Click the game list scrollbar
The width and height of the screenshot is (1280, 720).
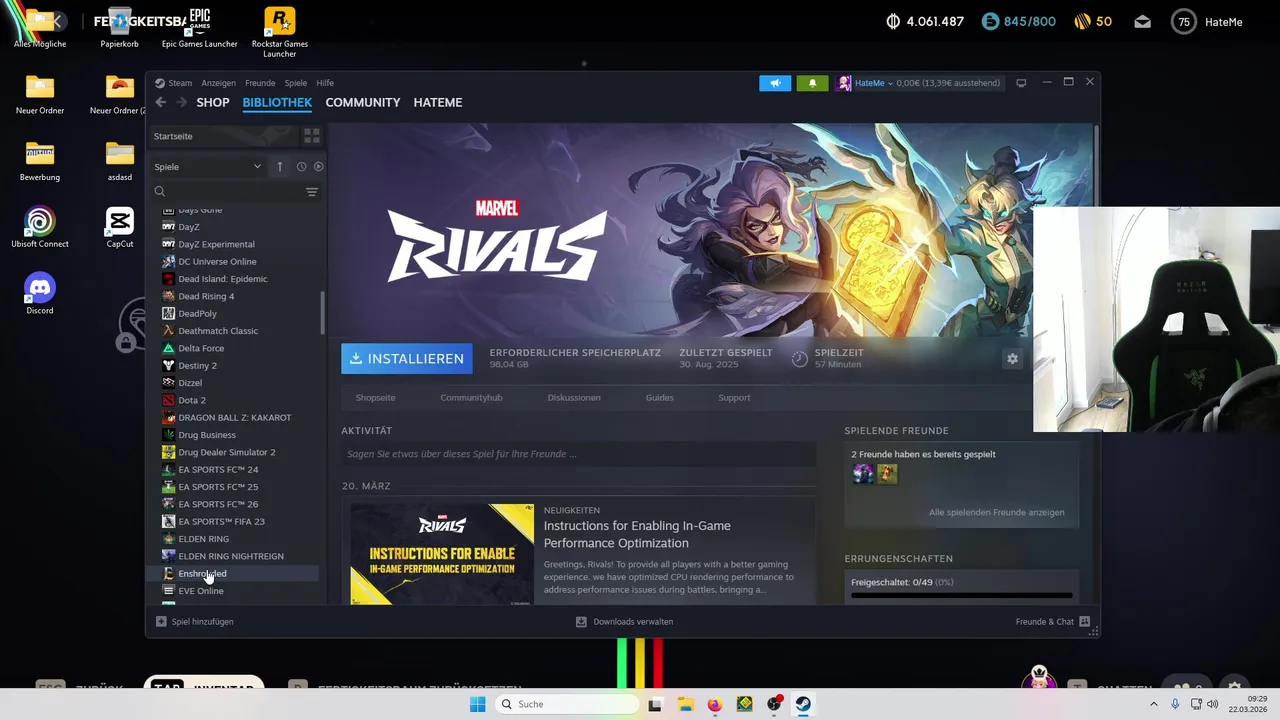point(322,313)
